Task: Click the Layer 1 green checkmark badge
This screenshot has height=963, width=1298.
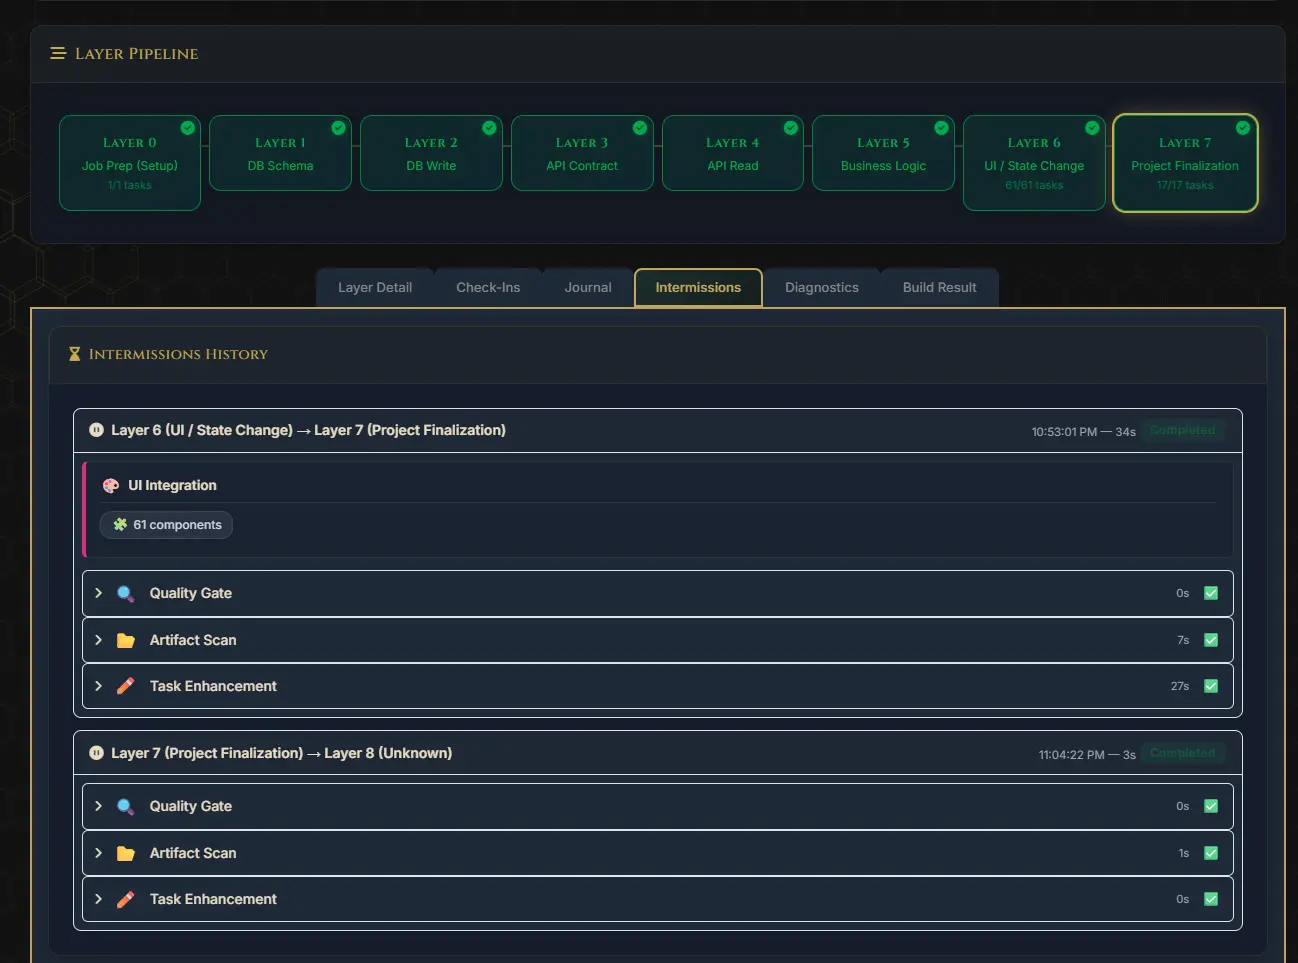Action: tap(338, 128)
